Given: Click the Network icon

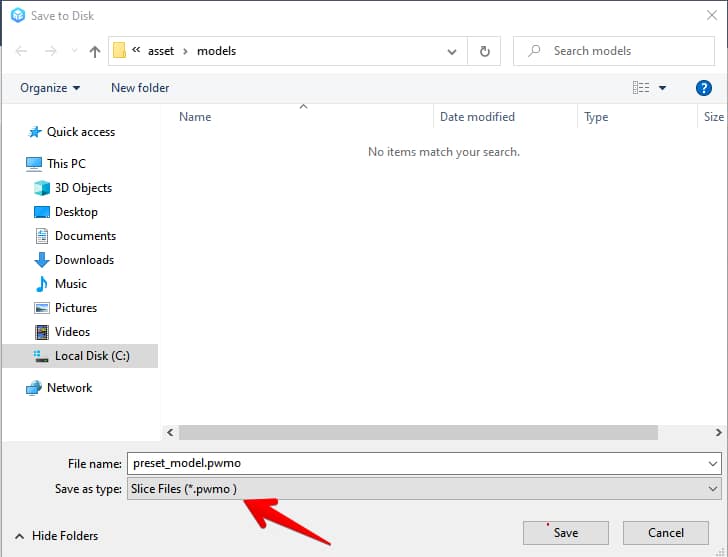Looking at the screenshot, I should click(34, 388).
